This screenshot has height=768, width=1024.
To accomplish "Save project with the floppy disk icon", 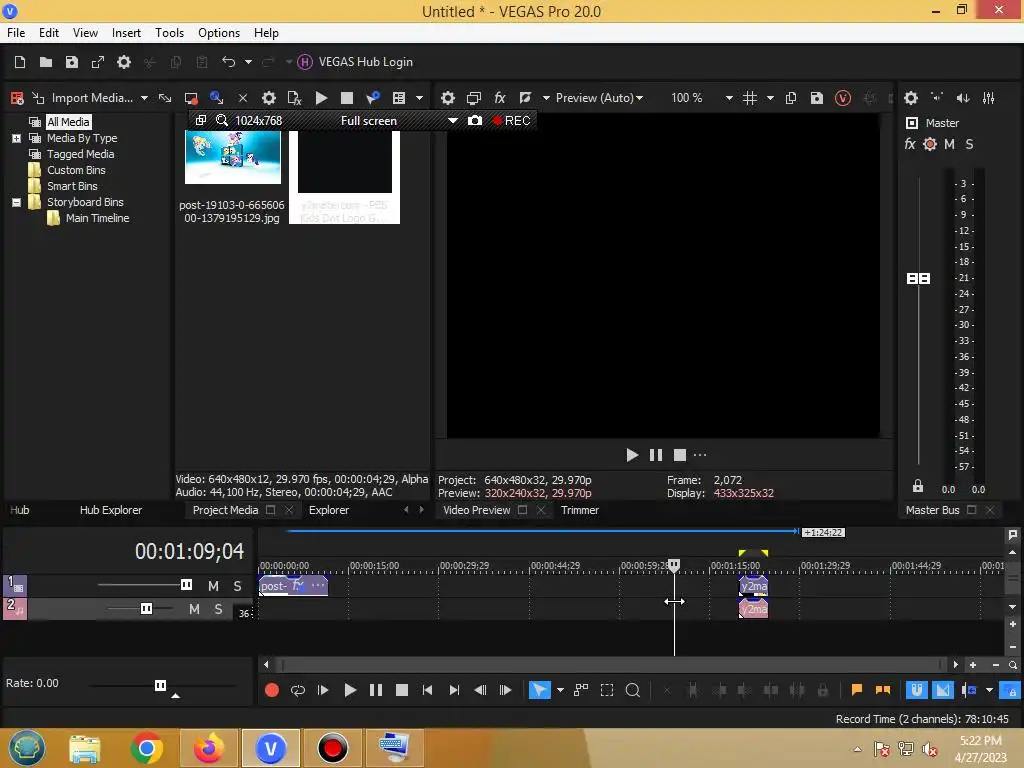I will 72,62.
